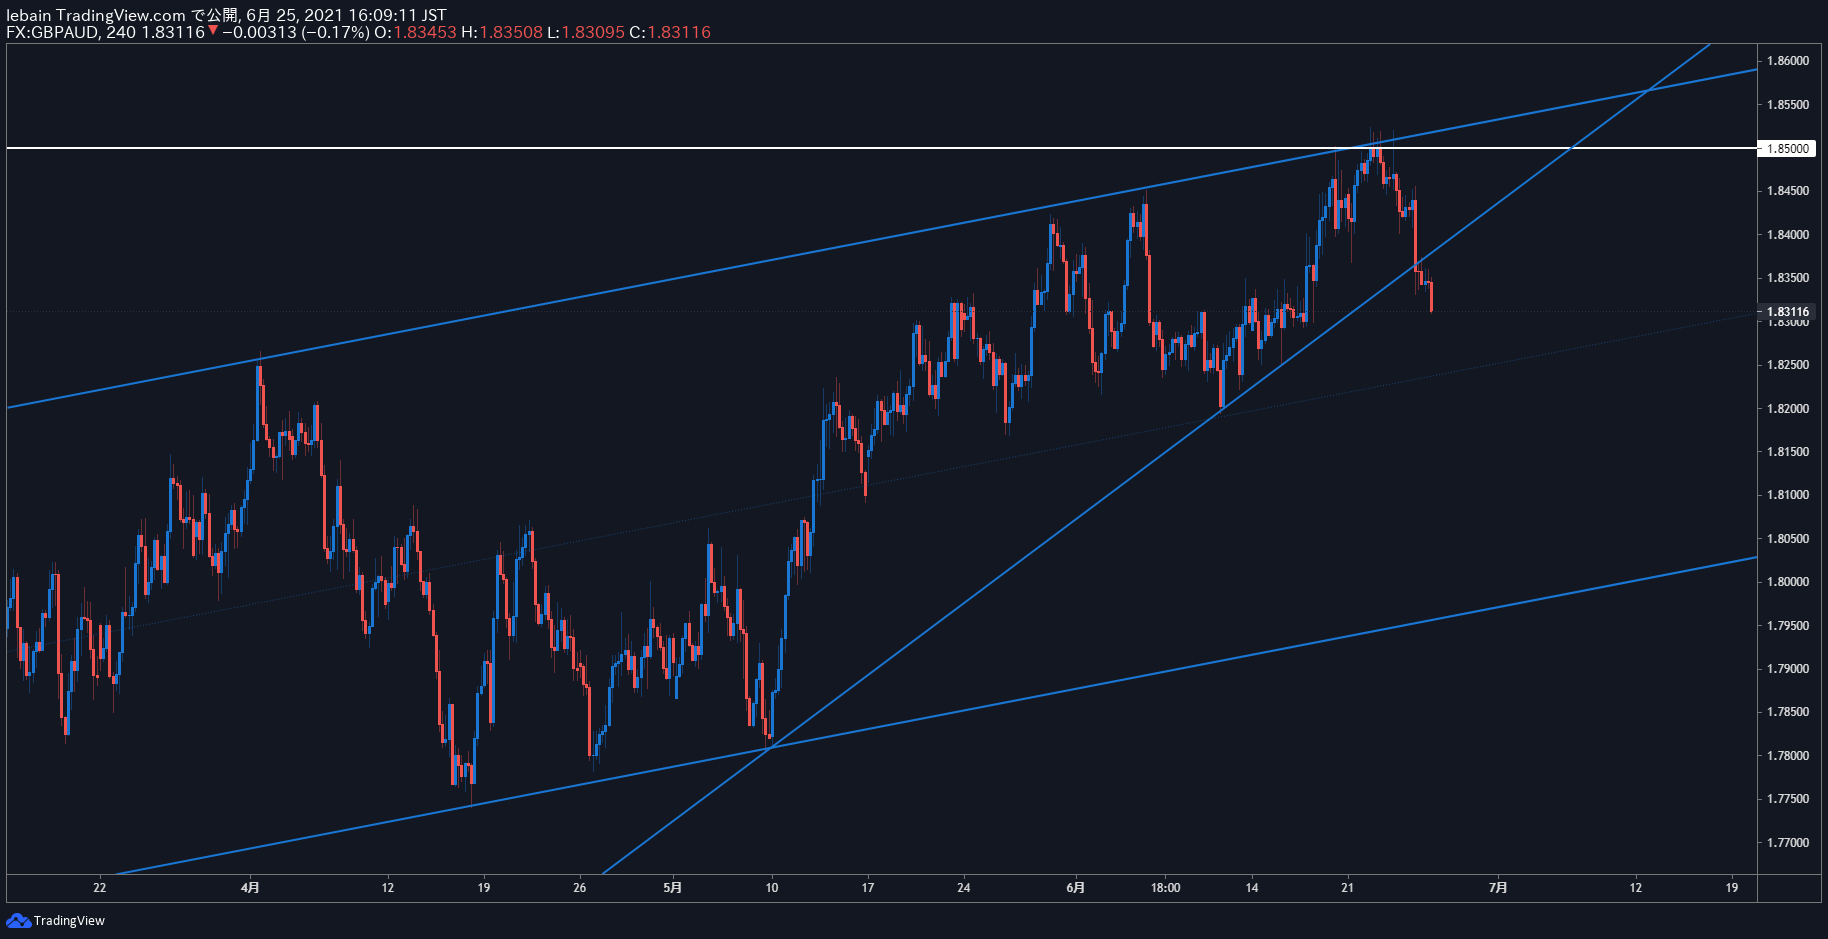Click the 21 date label on time axis
This screenshot has height=939, width=1828.
pyautogui.click(x=1348, y=888)
